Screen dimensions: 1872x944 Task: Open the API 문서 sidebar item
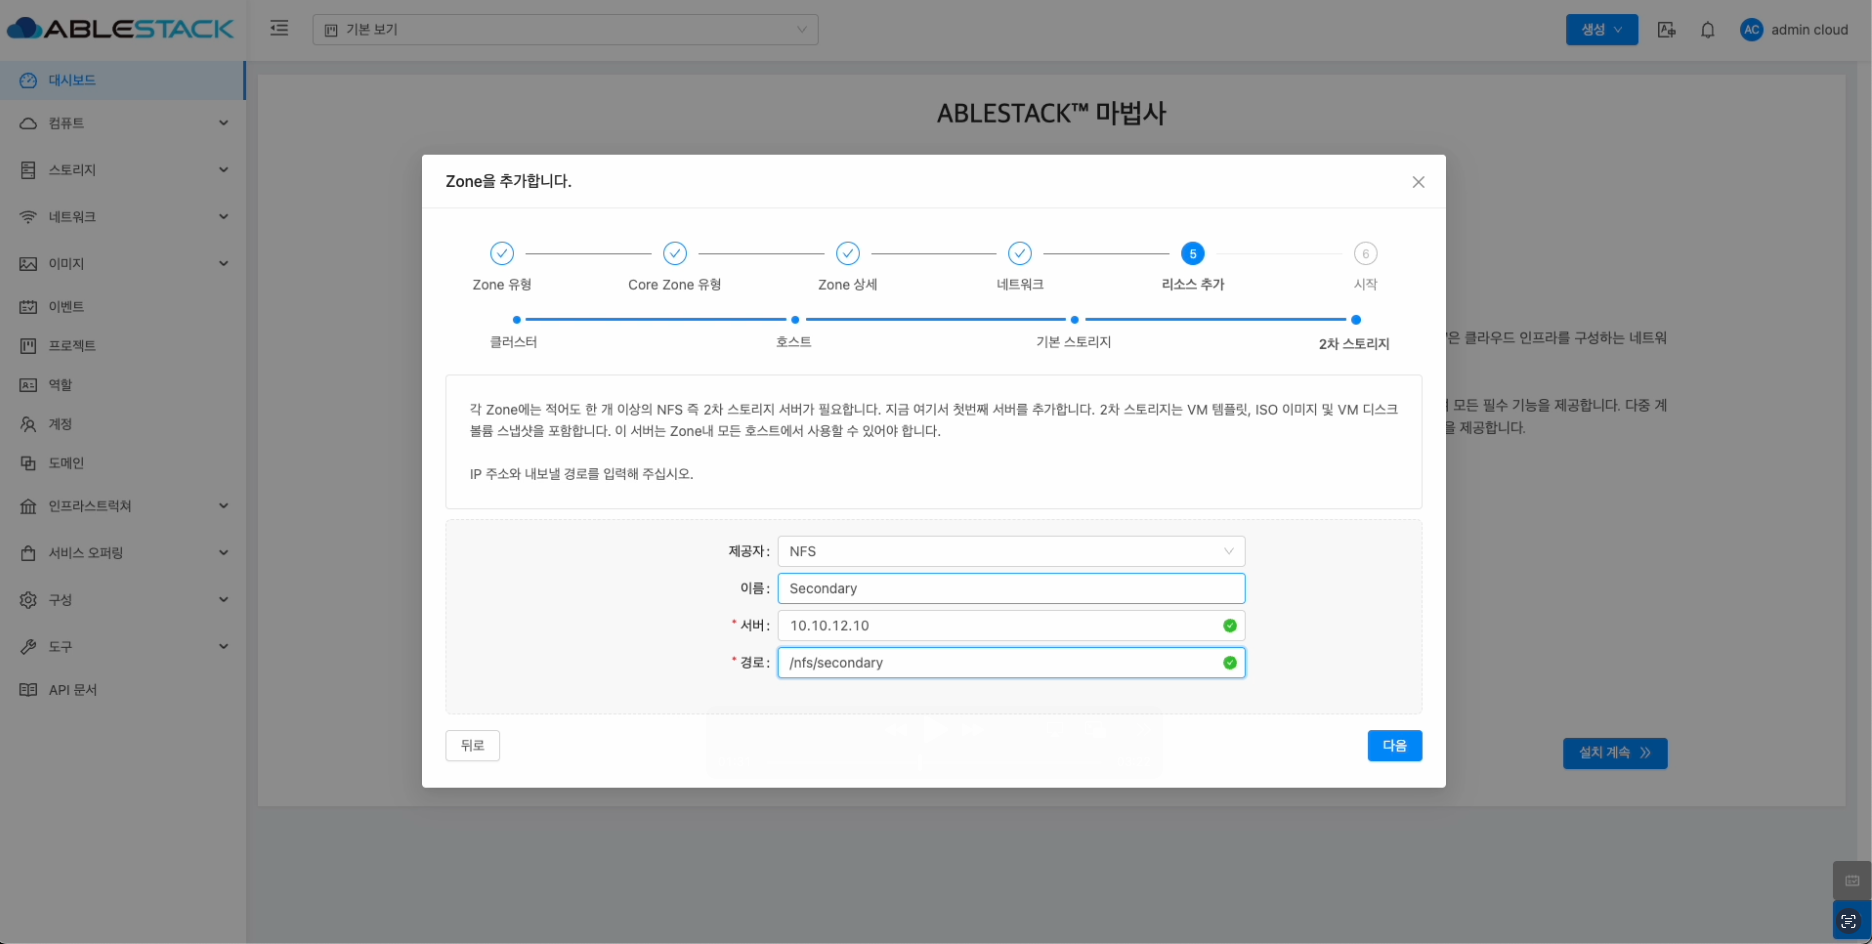click(x=72, y=690)
